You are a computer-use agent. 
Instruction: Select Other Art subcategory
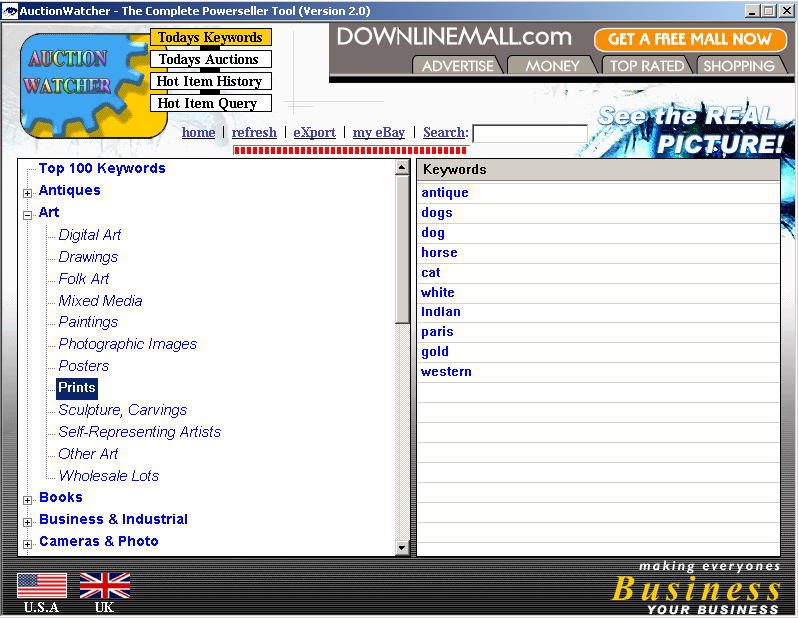(x=88, y=454)
